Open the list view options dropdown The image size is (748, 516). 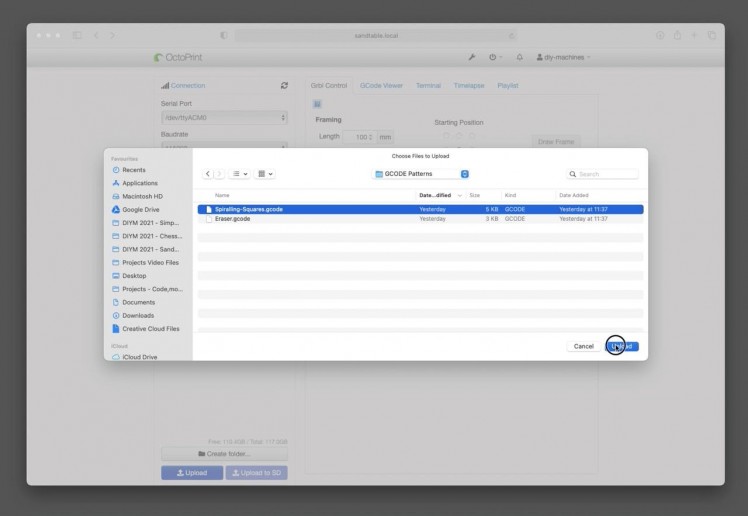(241, 174)
